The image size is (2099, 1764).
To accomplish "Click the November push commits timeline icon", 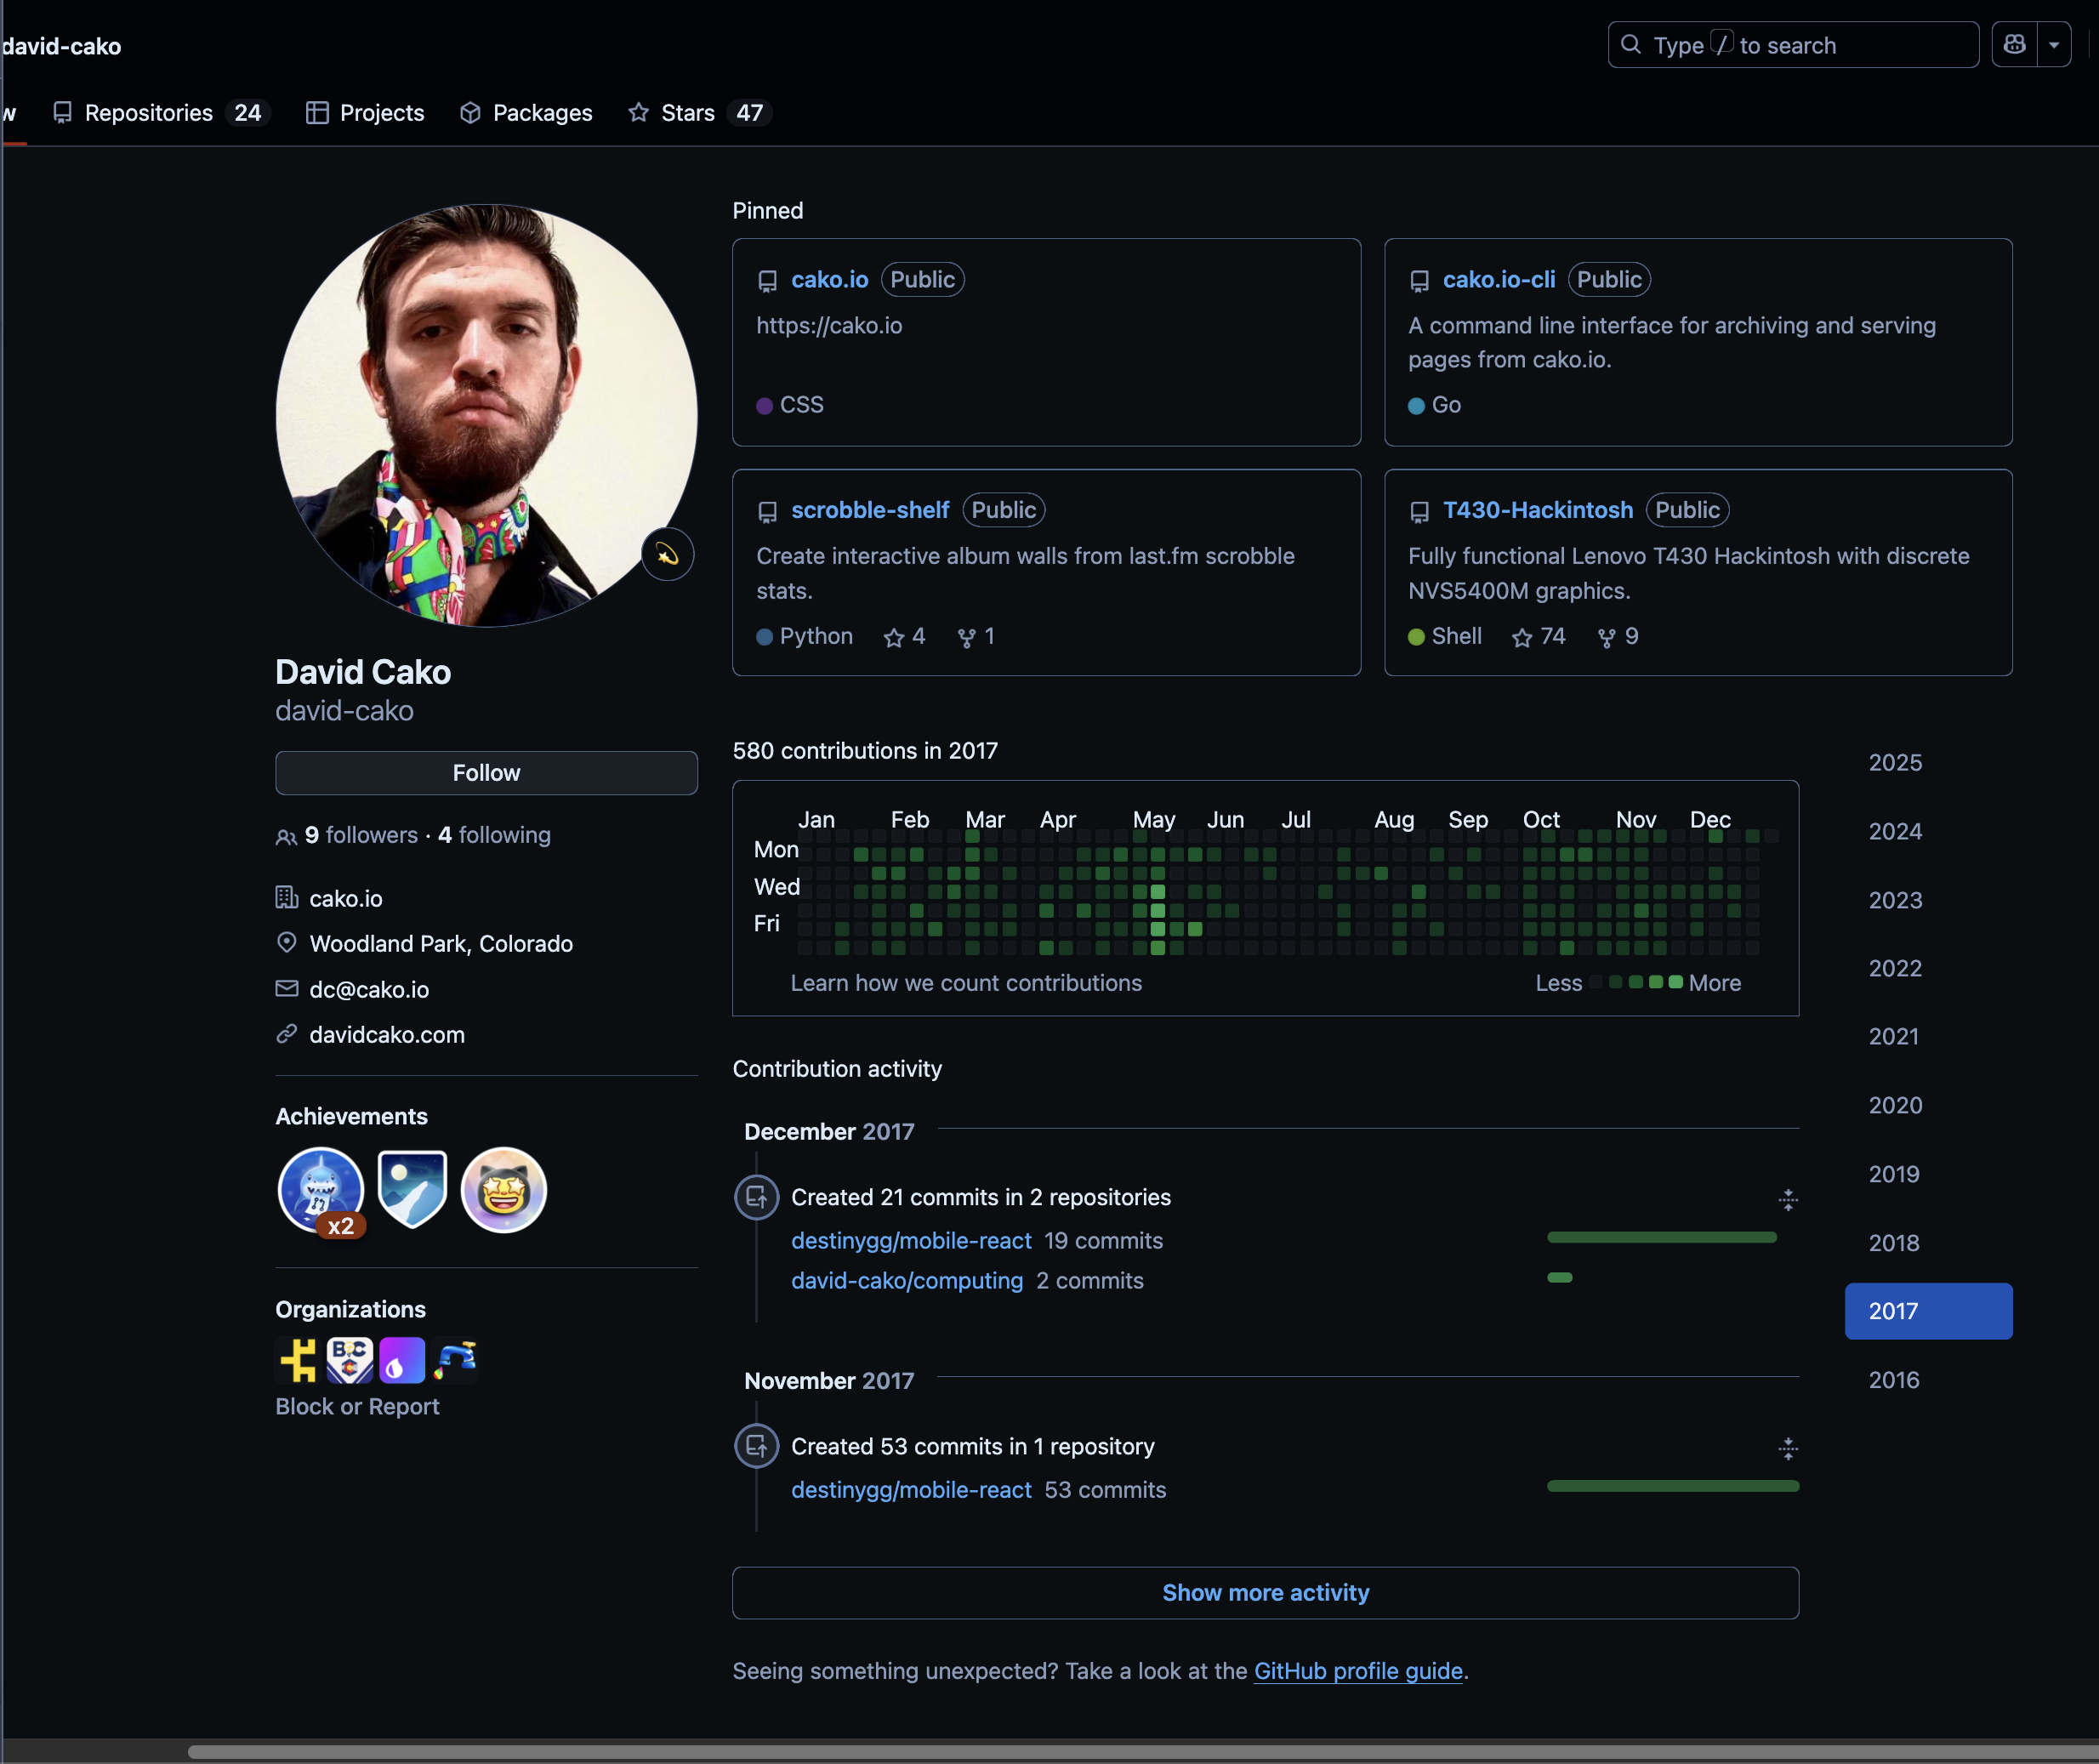I will (757, 1446).
